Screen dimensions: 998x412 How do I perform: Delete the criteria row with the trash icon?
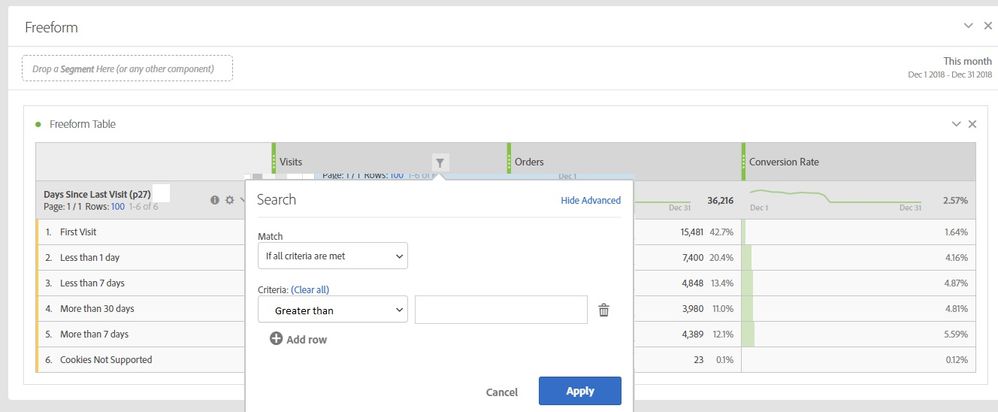[603, 311]
